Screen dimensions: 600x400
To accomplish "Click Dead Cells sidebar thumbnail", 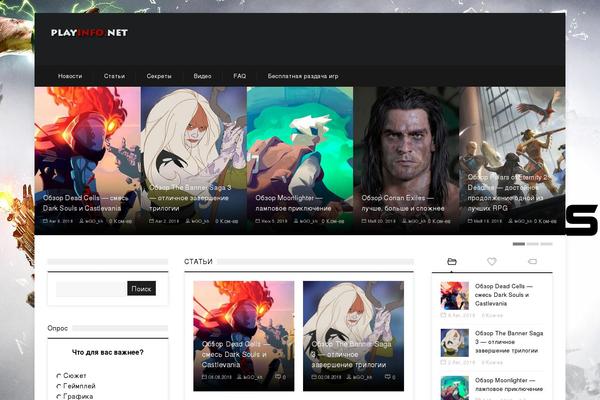I will (x=455, y=296).
